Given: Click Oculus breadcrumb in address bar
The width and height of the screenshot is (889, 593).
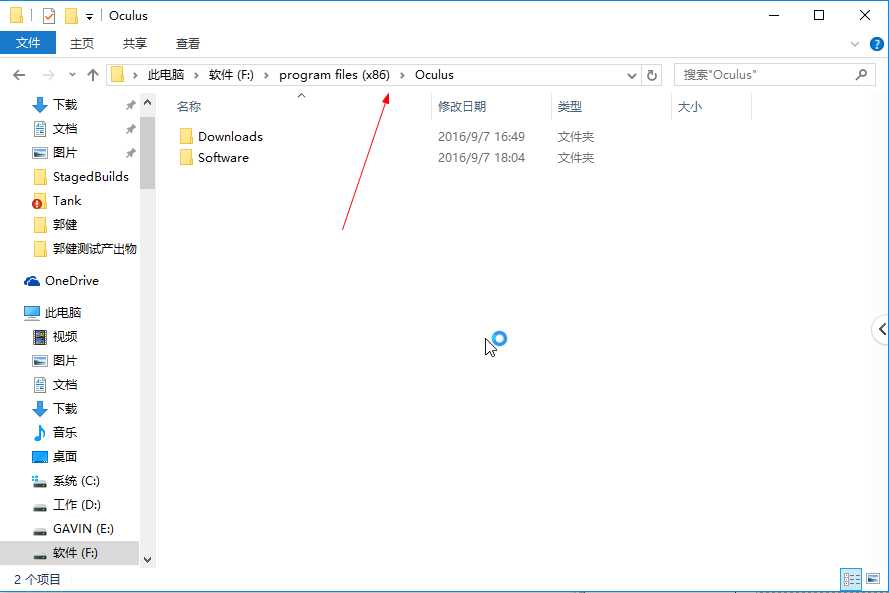Looking at the screenshot, I should (434, 75).
